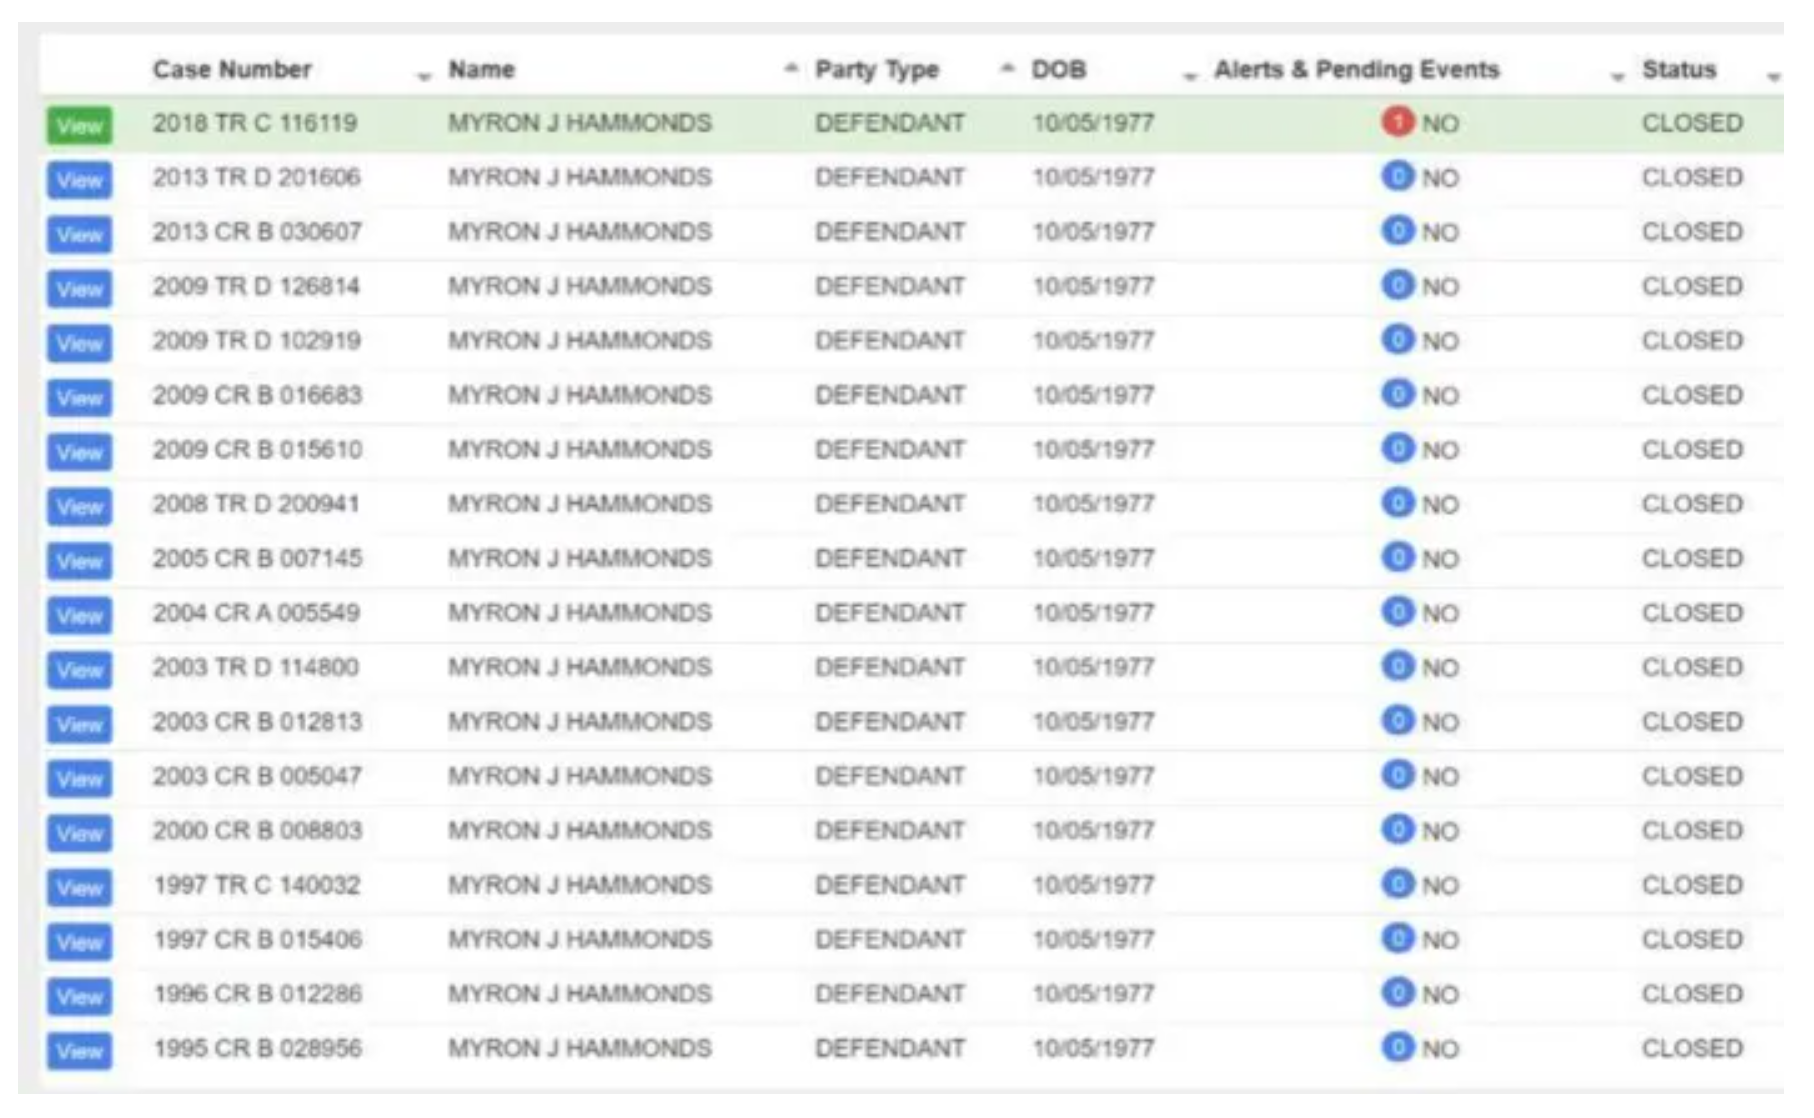The image size is (1814, 1118).
Task: Click the sort arrow beside Status
Action: tap(1773, 76)
